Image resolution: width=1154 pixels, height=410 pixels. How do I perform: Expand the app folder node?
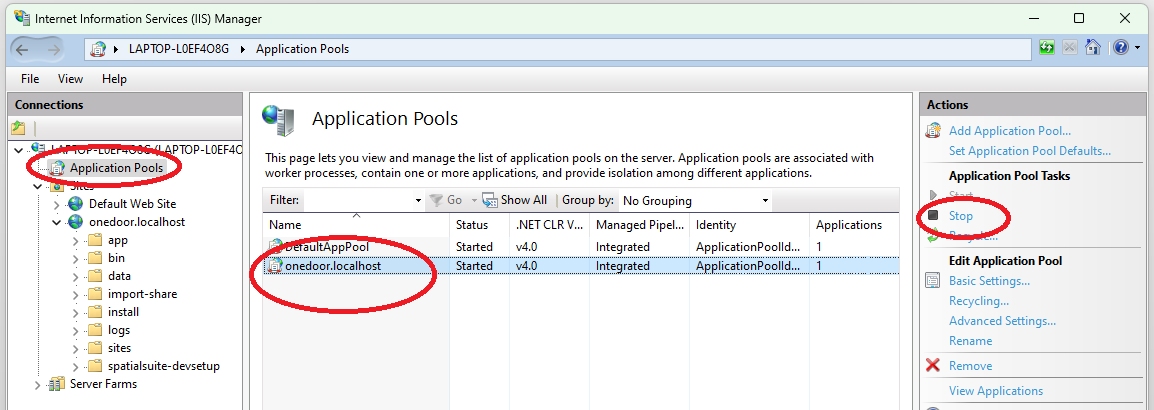[x=76, y=240]
